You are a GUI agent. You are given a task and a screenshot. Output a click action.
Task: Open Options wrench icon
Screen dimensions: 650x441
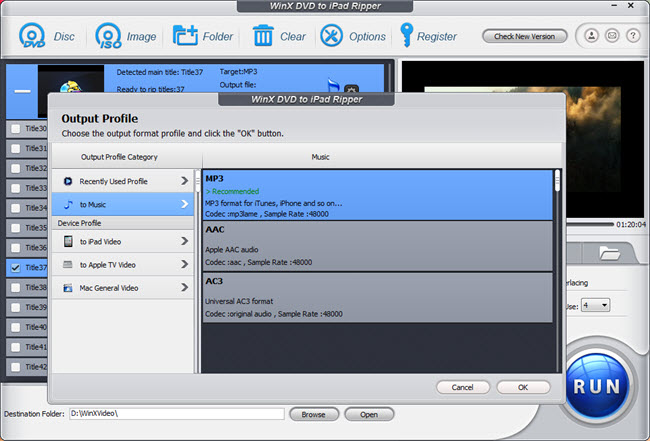[x=331, y=36]
